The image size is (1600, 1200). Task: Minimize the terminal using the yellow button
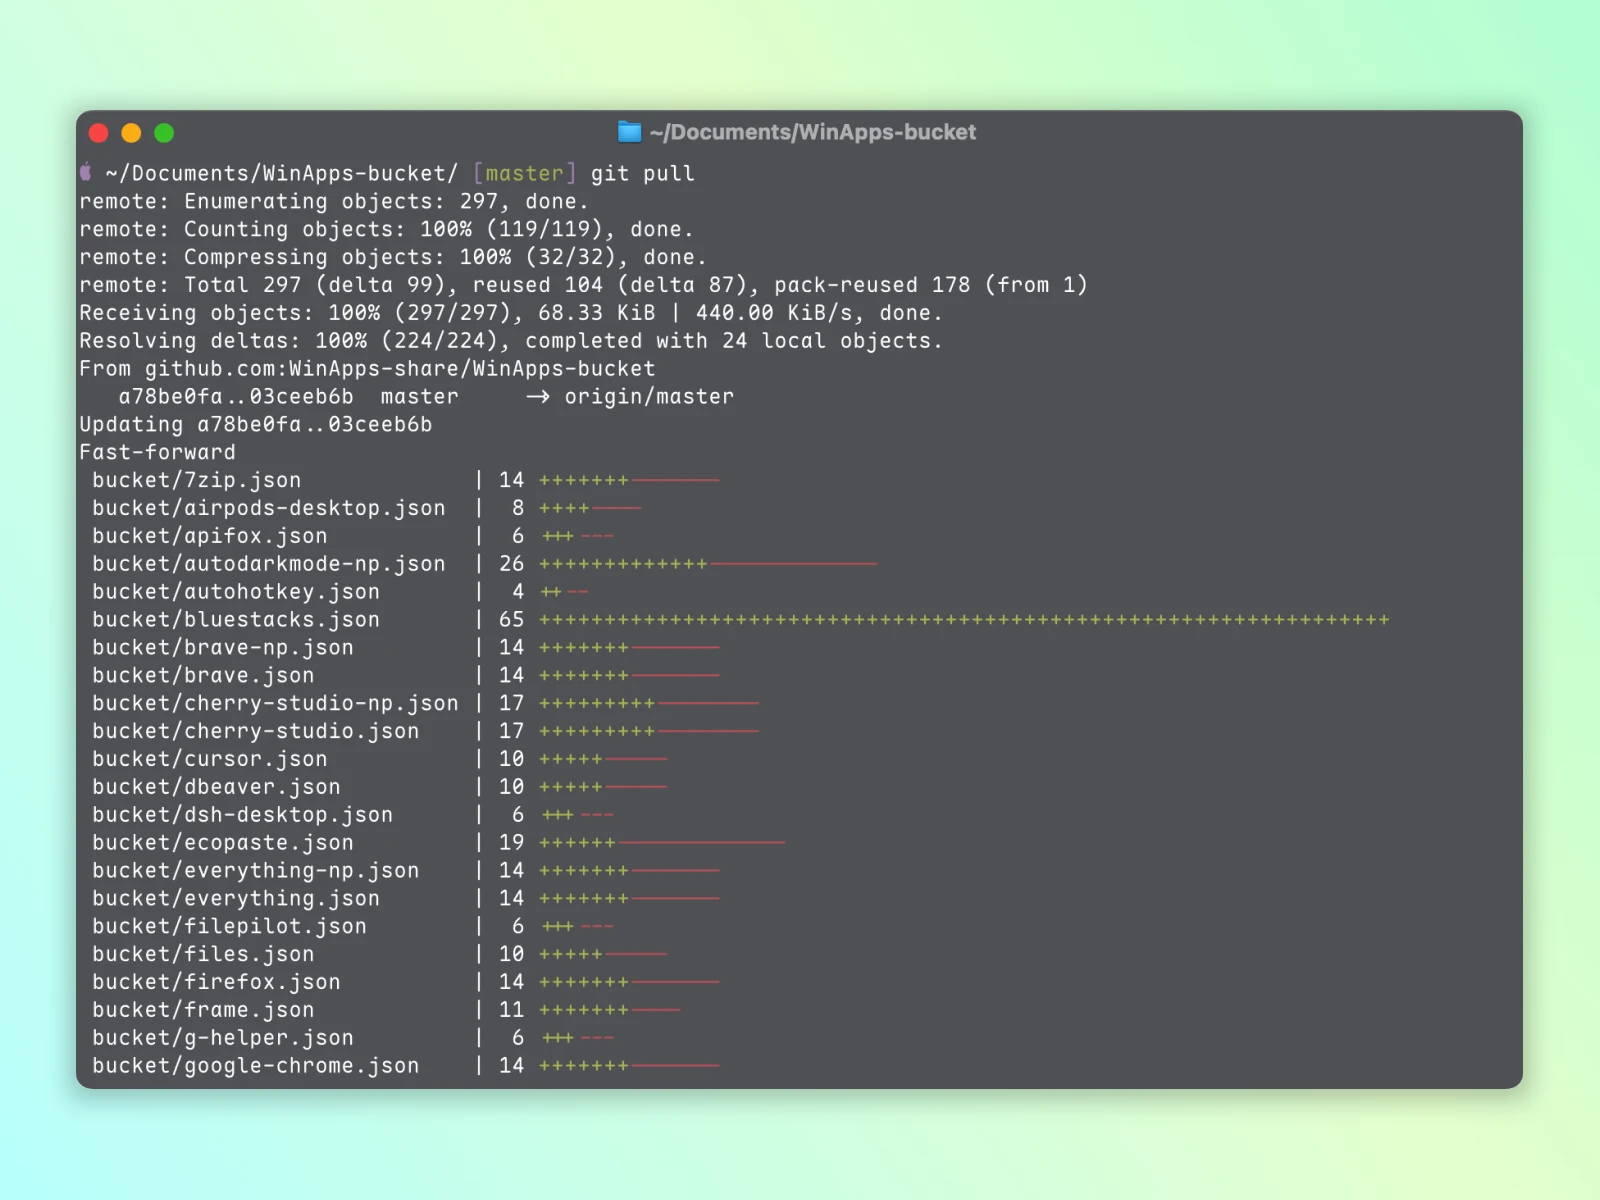(131, 133)
